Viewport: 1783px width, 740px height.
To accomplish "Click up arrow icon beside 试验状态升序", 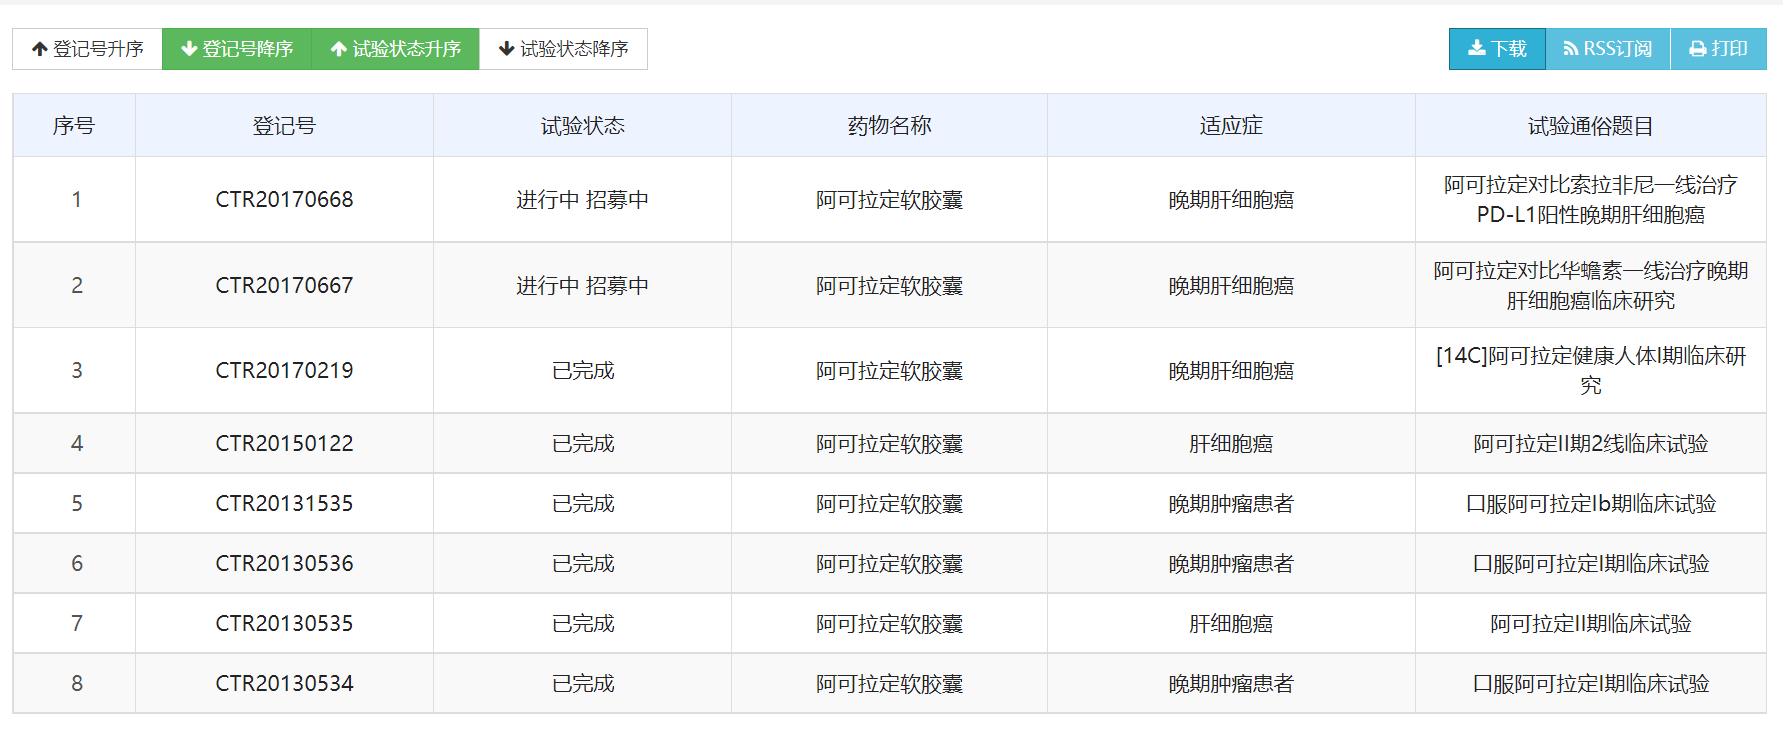I will pos(339,49).
